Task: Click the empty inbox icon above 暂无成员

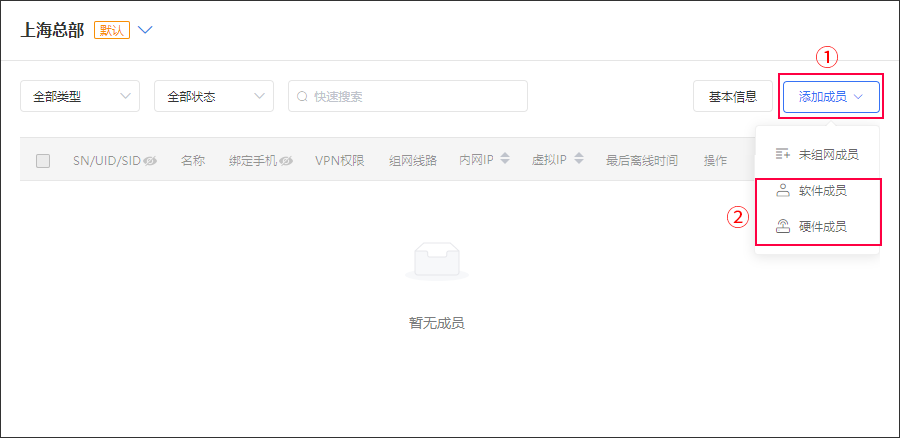Action: click(x=436, y=263)
